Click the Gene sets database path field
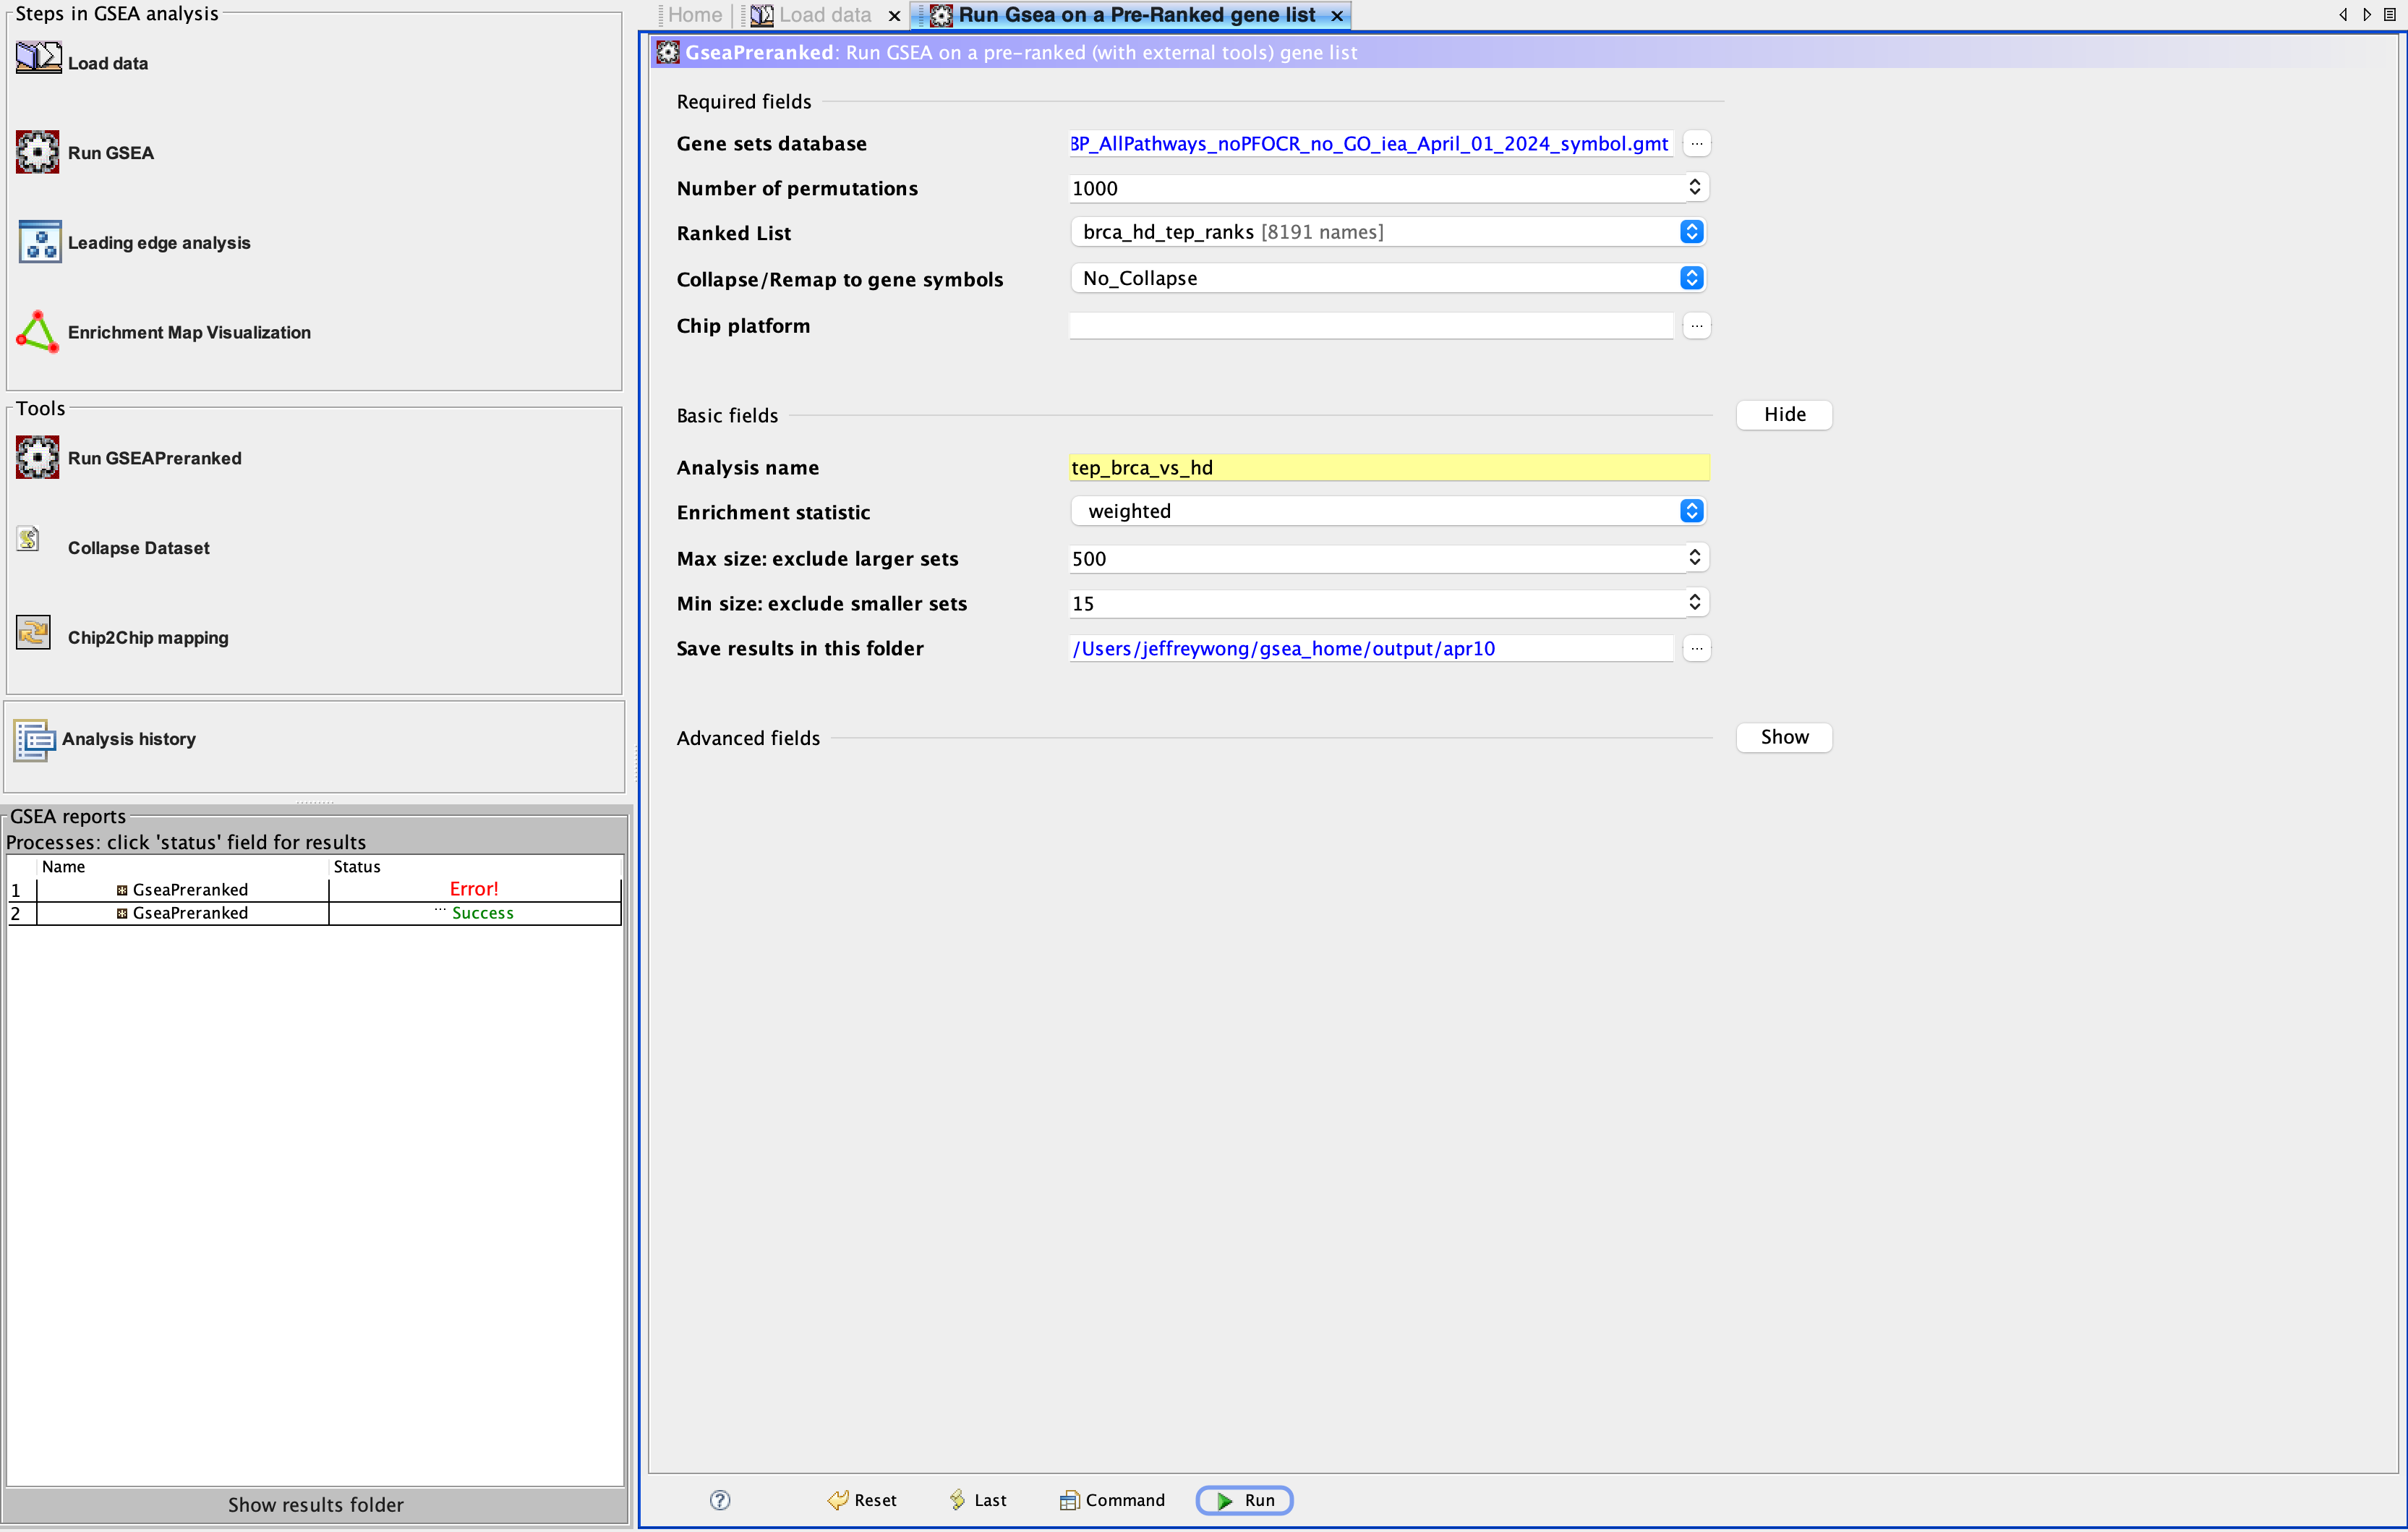2408x1532 pixels. 1371,143
